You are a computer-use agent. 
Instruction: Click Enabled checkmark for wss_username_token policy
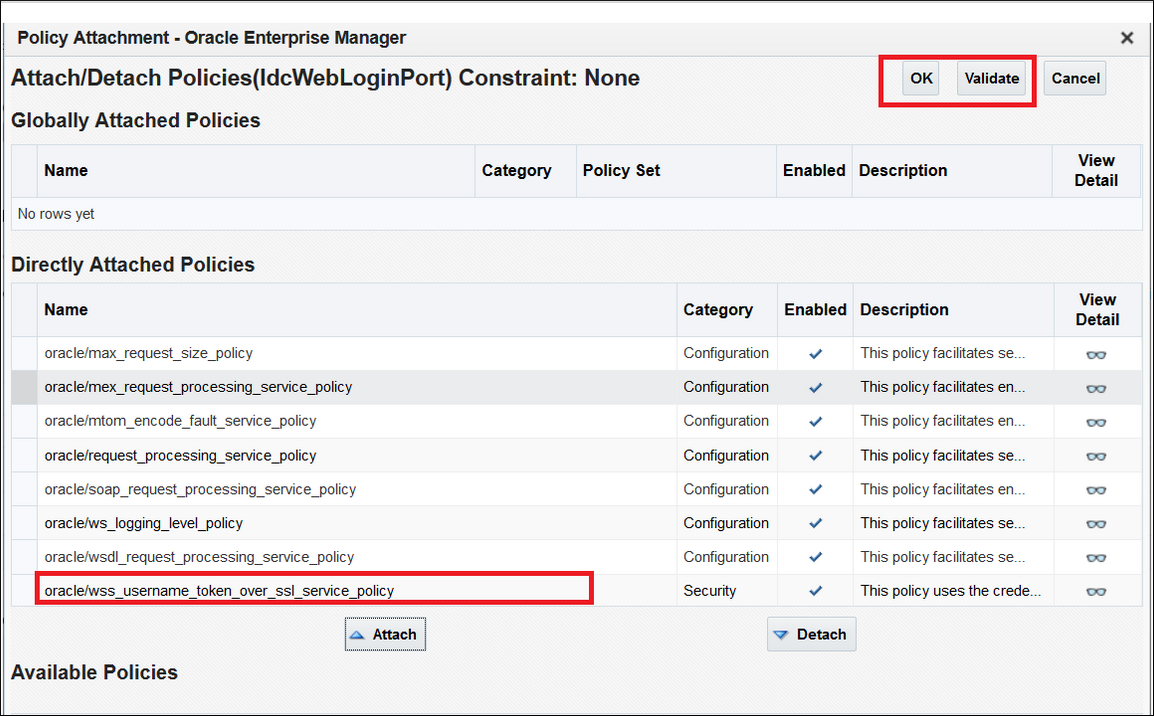(815, 591)
